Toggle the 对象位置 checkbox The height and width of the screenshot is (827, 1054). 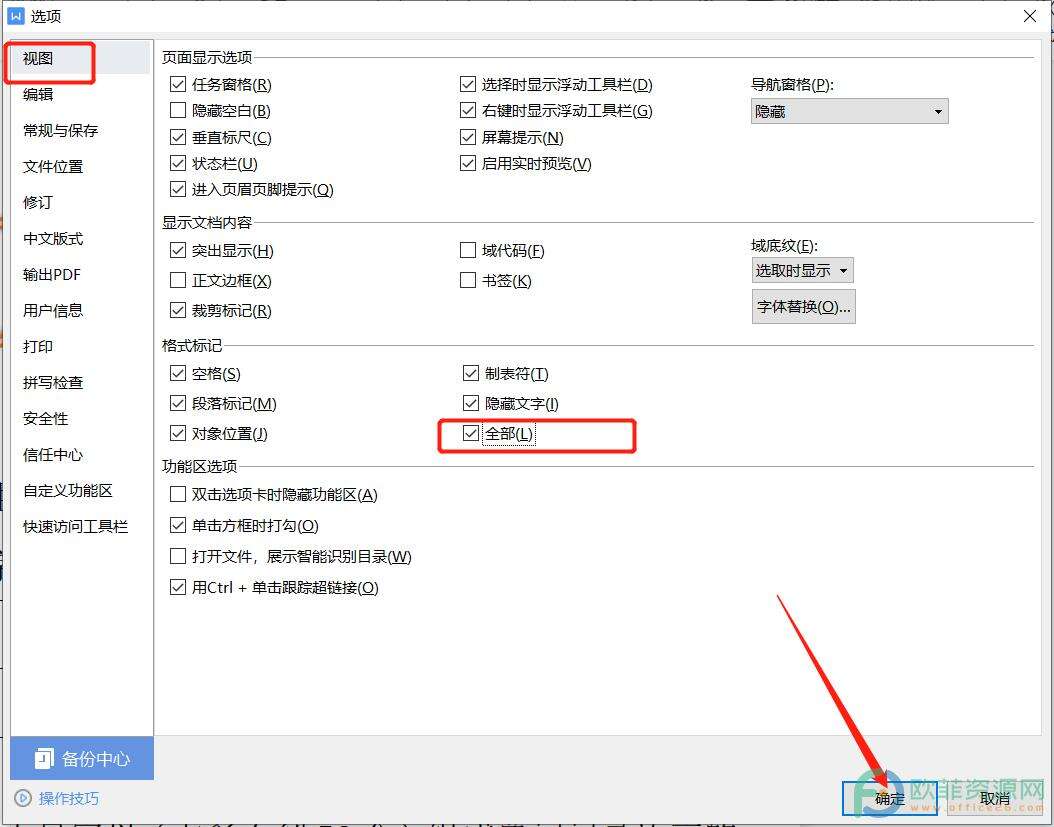(178, 434)
